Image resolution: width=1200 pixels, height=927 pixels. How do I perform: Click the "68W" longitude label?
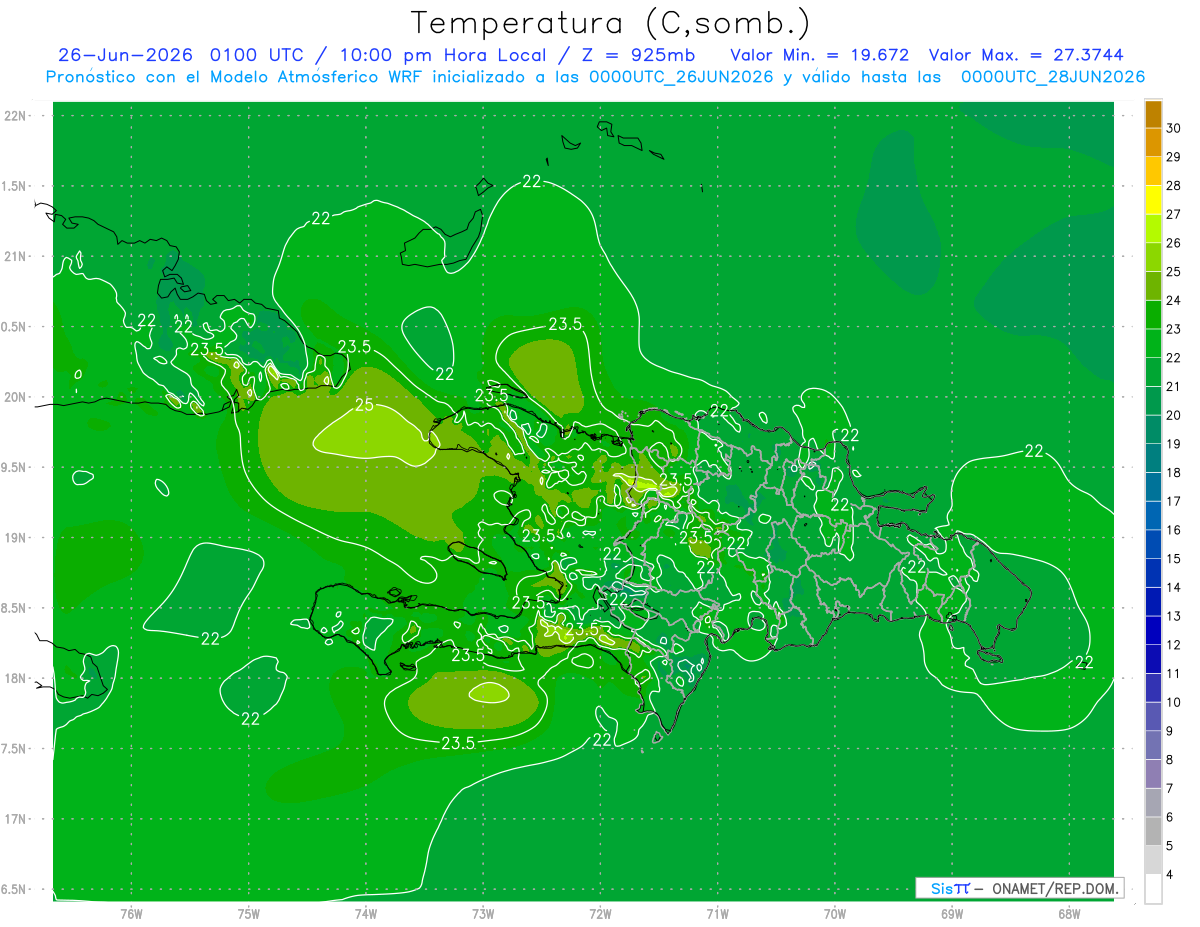pyautogui.click(x=1069, y=914)
